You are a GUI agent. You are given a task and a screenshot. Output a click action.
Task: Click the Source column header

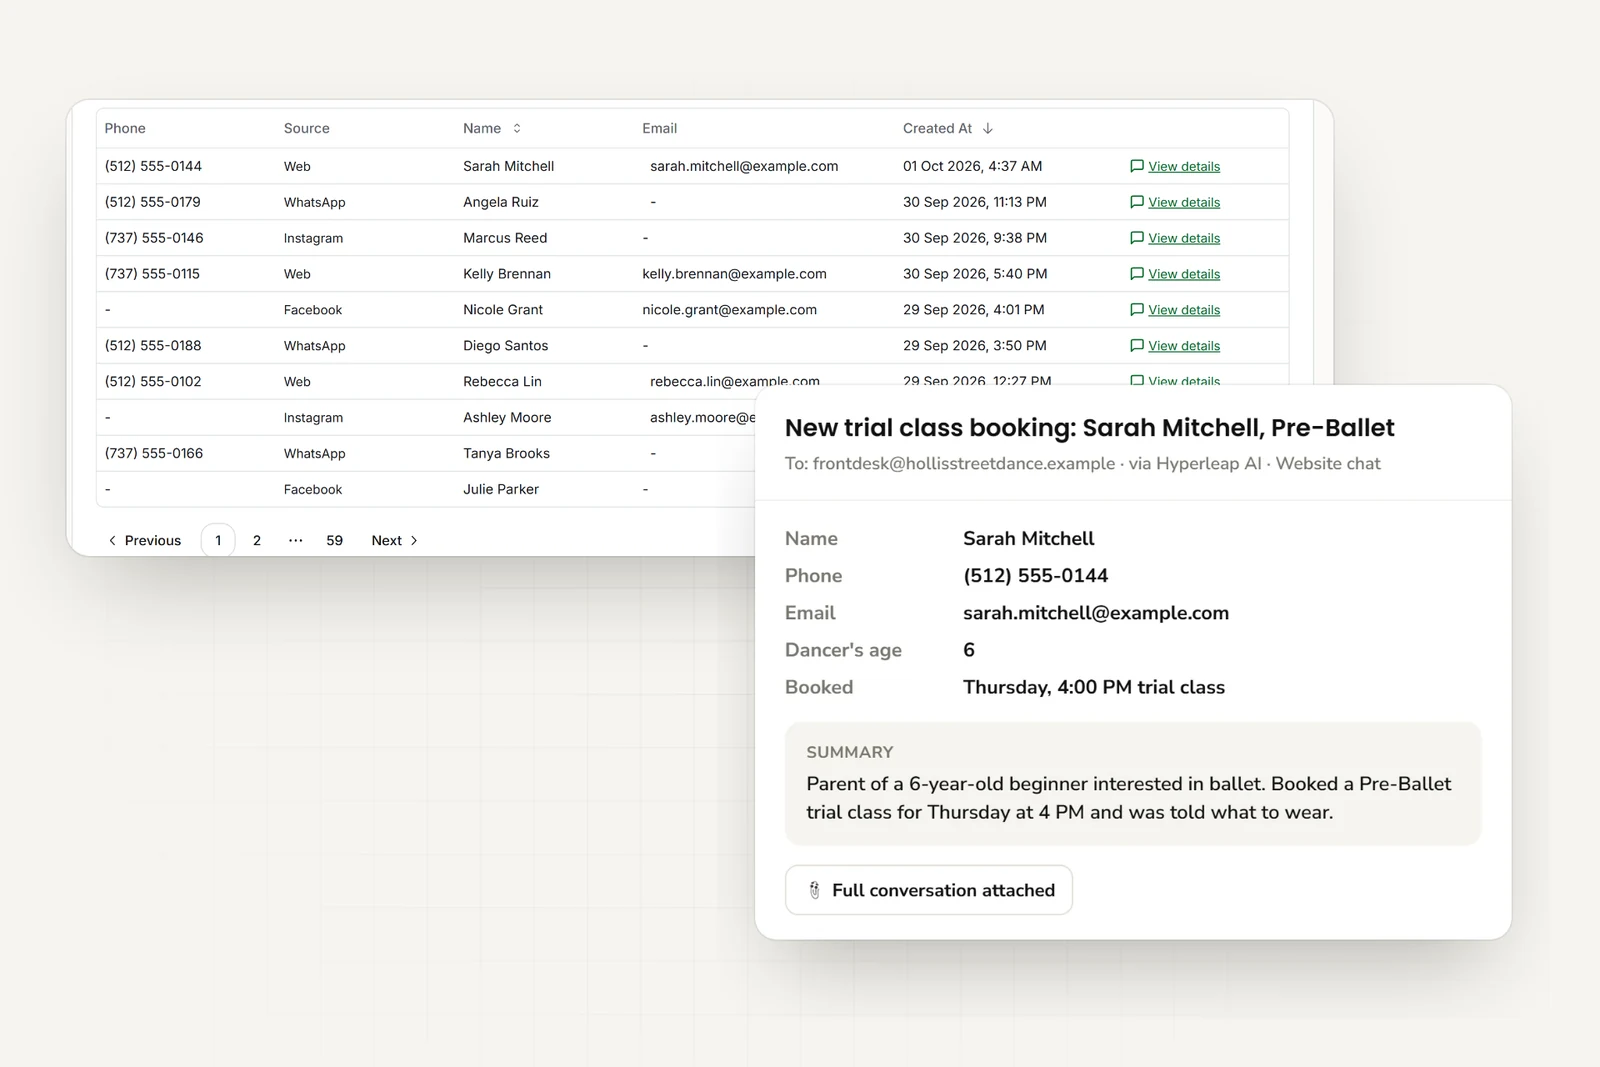point(306,128)
